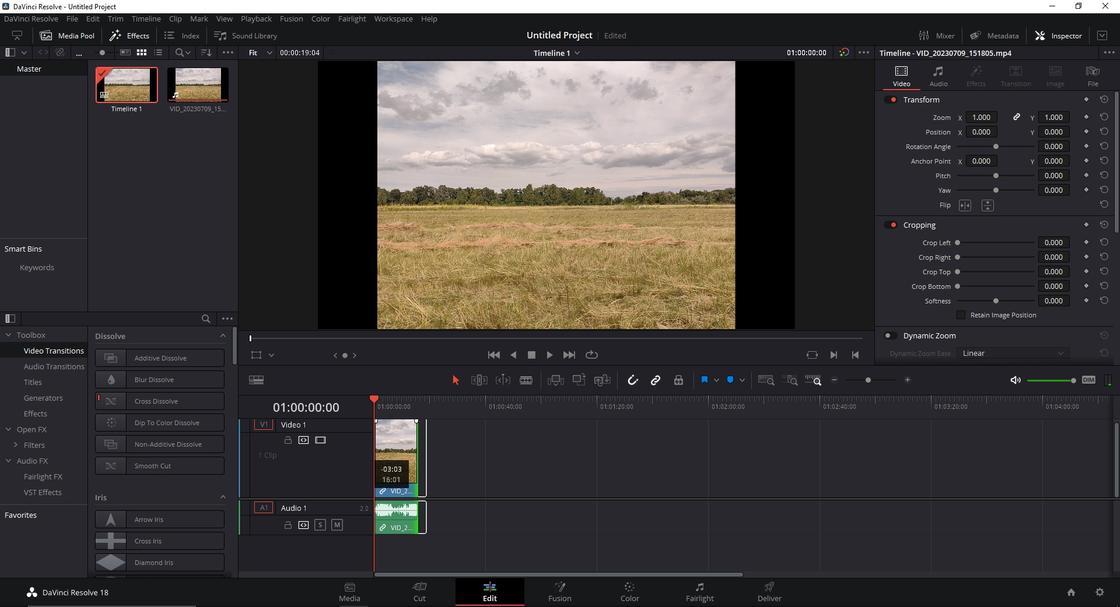Open the Sound Library panel
Viewport: 1120px width, 607px height.
pos(246,36)
